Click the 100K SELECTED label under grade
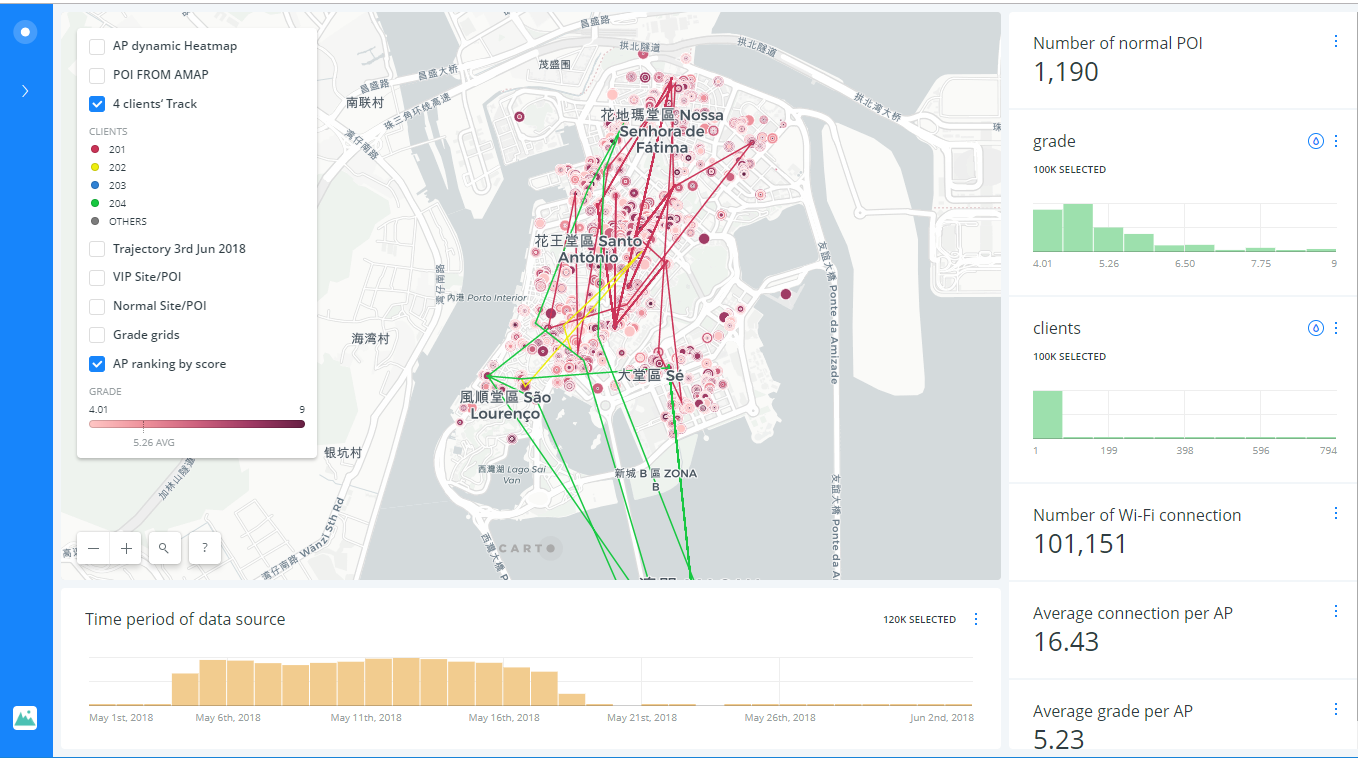The image size is (1358, 758). click(1069, 170)
